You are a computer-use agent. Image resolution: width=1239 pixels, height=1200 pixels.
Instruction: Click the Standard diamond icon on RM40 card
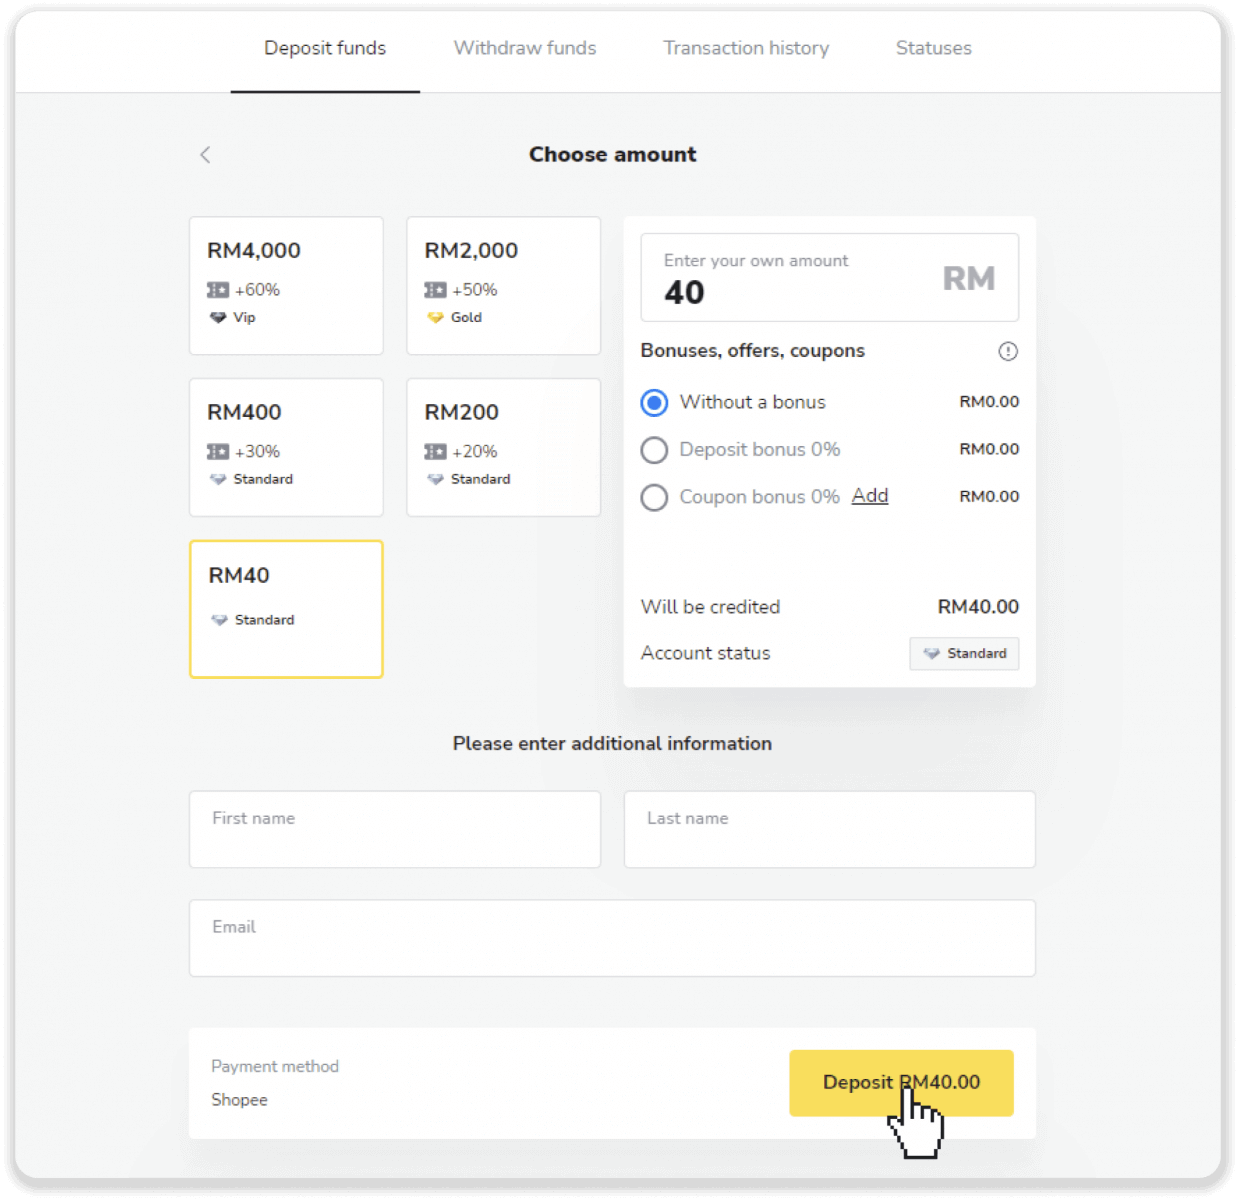tap(220, 620)
